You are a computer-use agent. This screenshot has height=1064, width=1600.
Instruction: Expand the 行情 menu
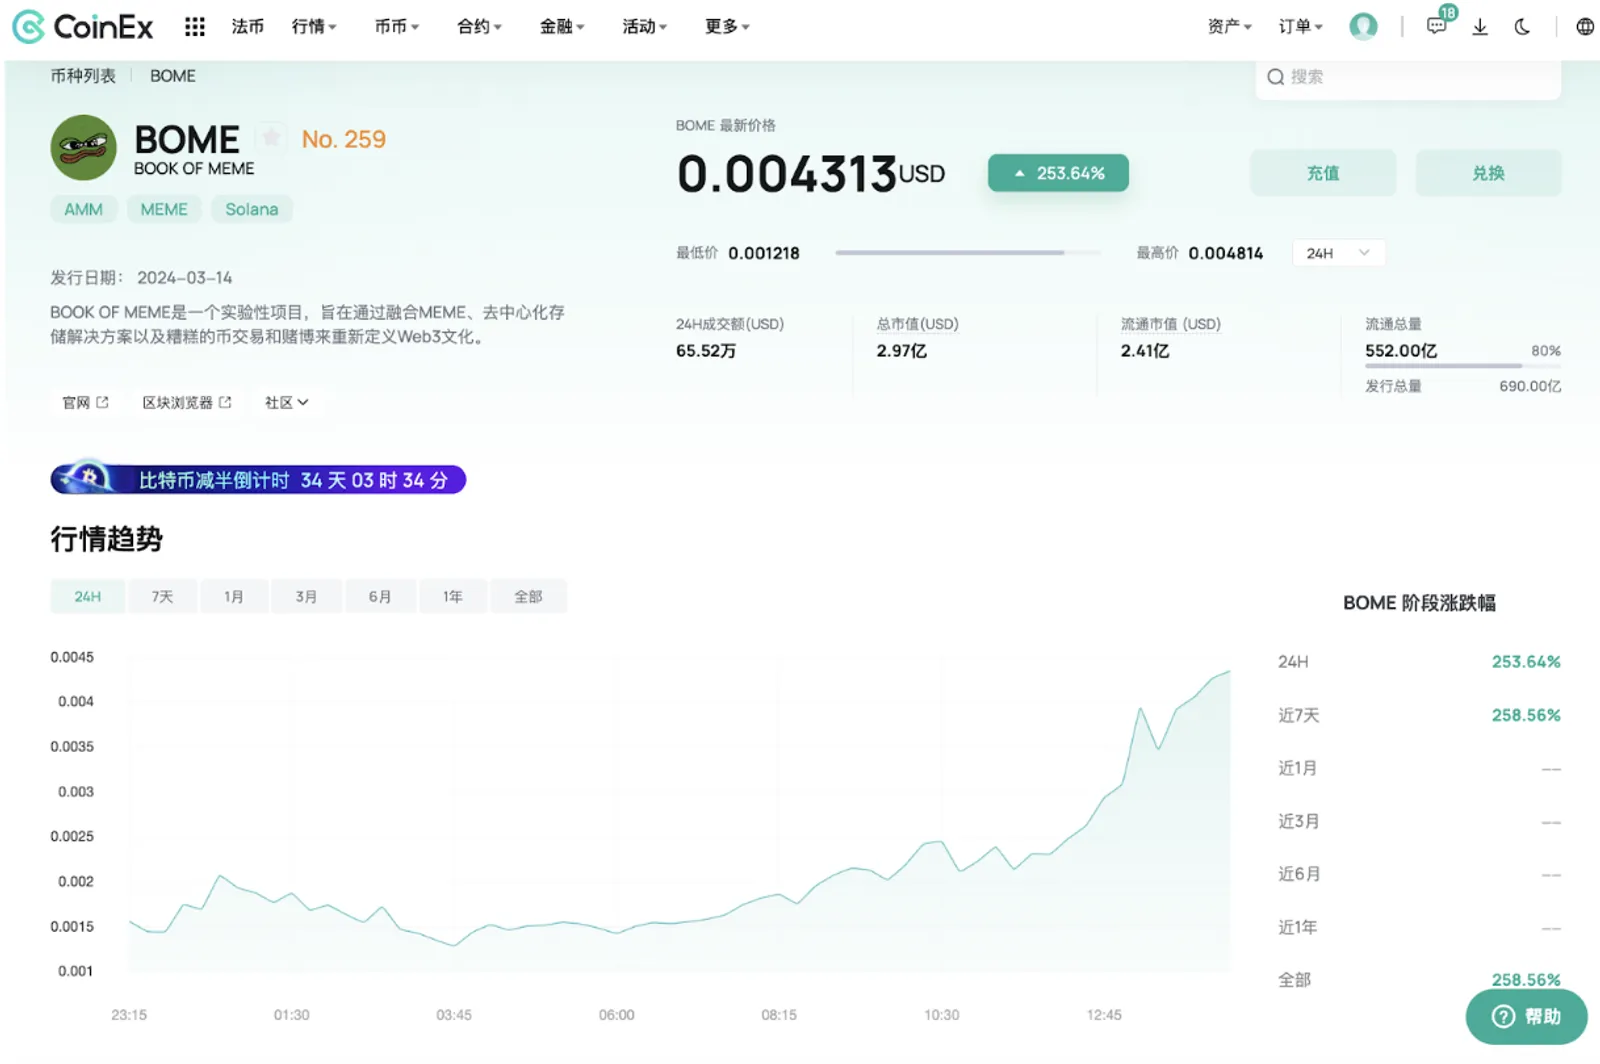coord(314,27)
